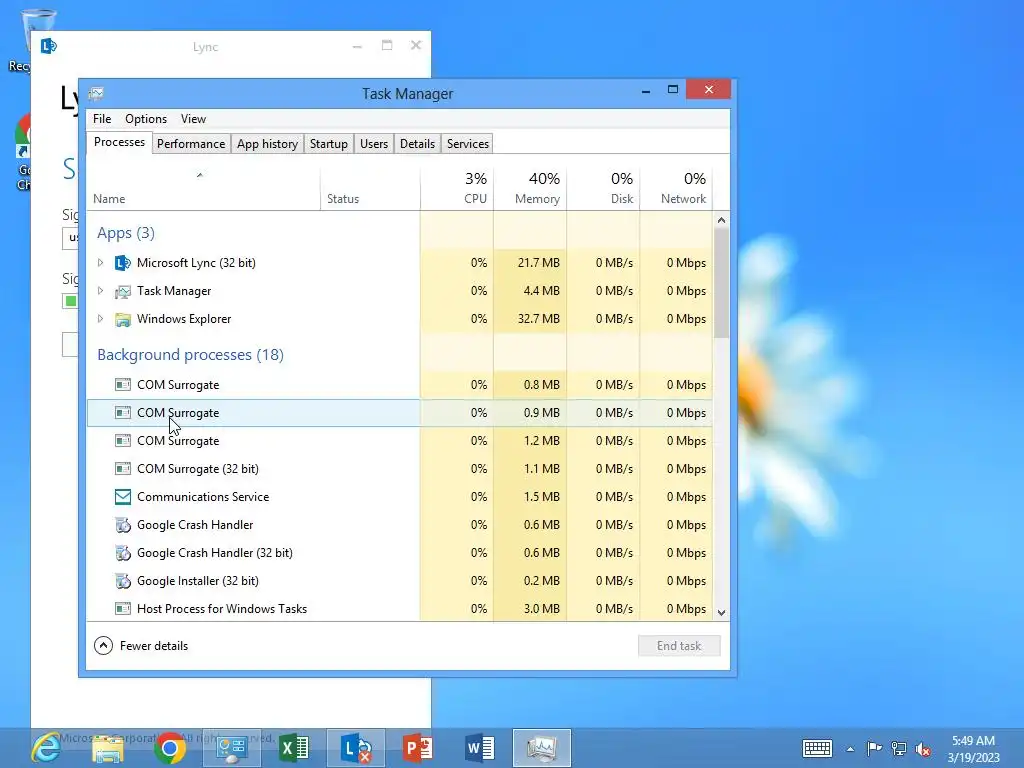Sort by the Memory column header

(530, 189)
